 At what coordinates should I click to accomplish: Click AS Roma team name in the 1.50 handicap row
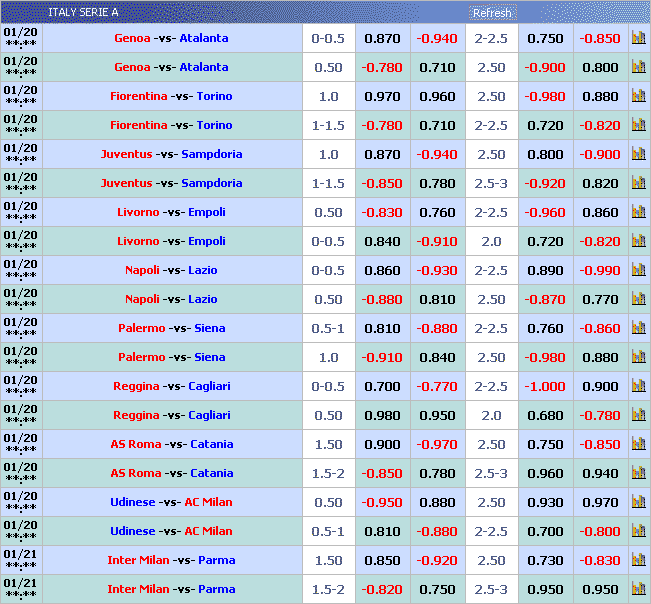coord(129,445)
